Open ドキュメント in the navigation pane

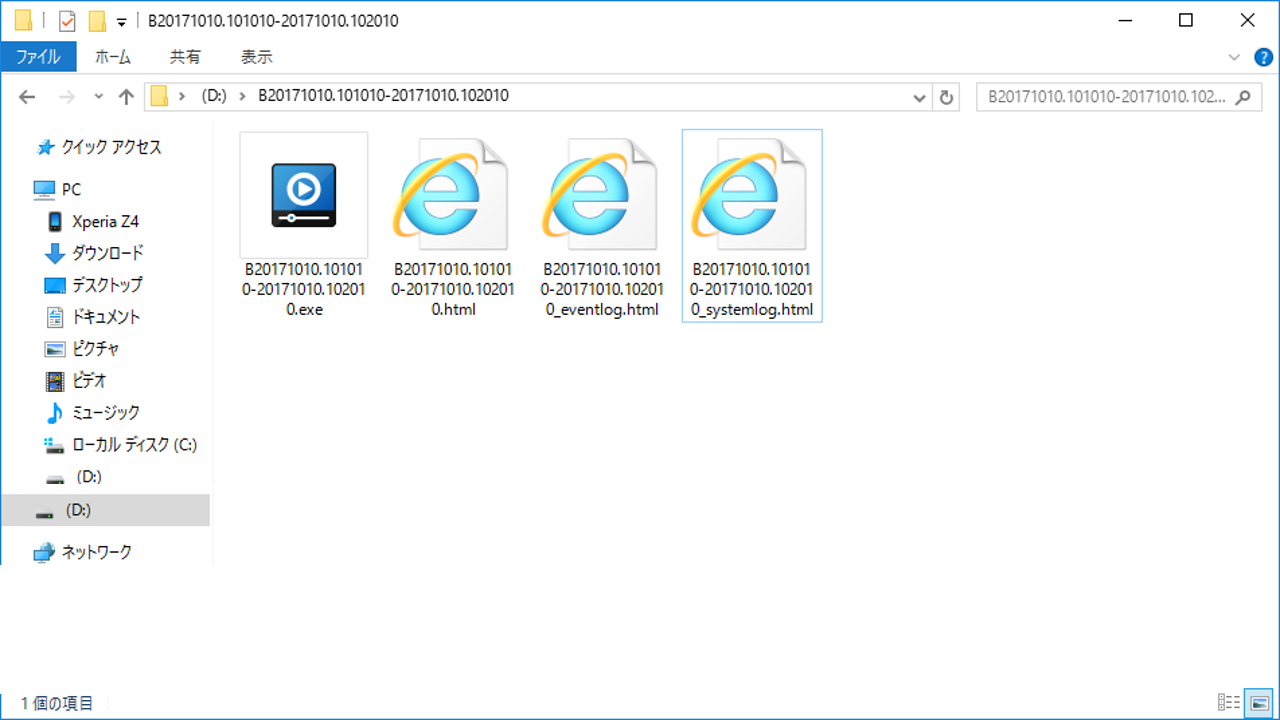[106, 317]
